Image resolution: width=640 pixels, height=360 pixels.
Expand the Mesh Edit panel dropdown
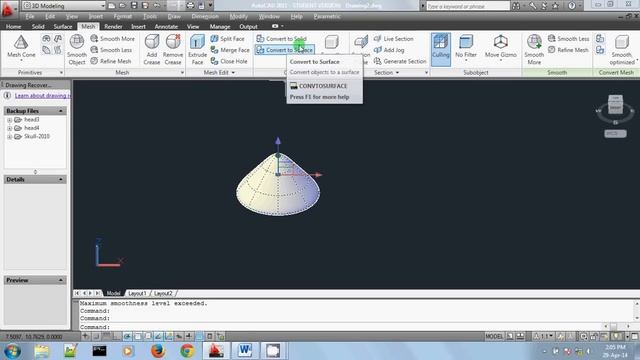click(233, 73)
